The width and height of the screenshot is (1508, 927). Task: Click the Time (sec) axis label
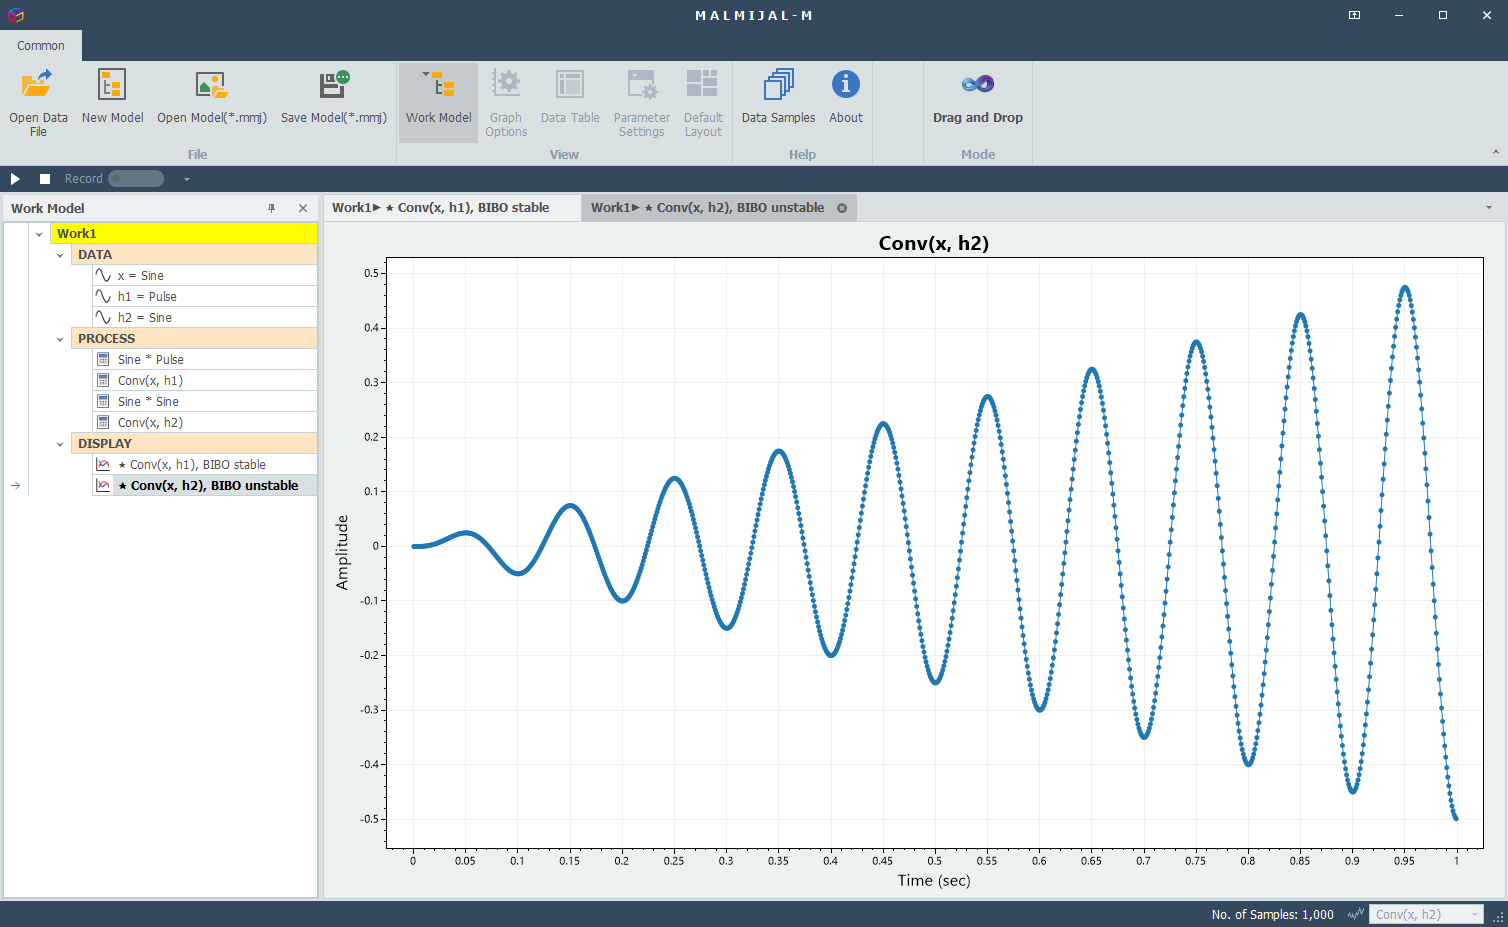pyautogui.click(x=934, y=880)
